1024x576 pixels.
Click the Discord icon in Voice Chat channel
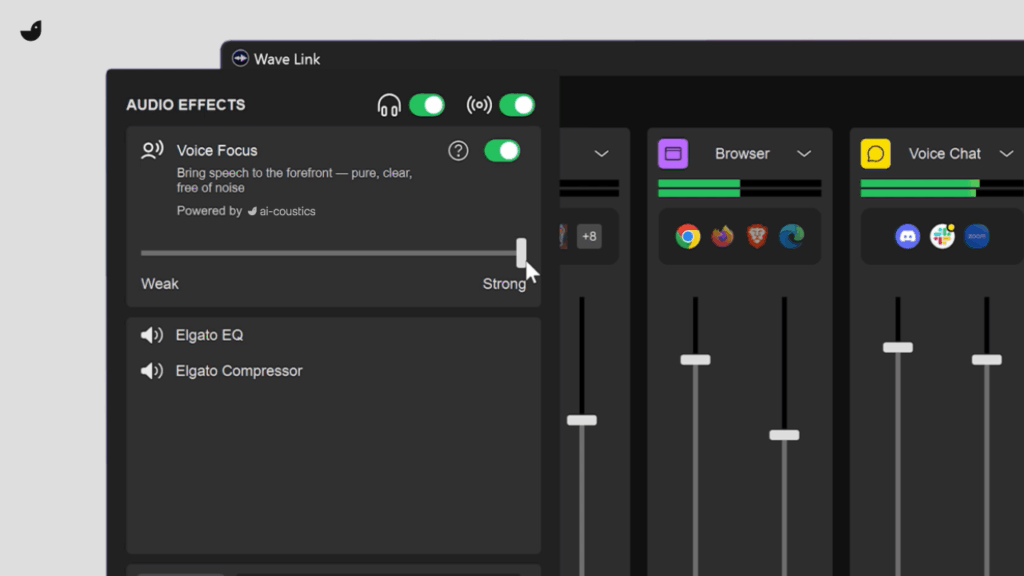click(x=905, y=236)
